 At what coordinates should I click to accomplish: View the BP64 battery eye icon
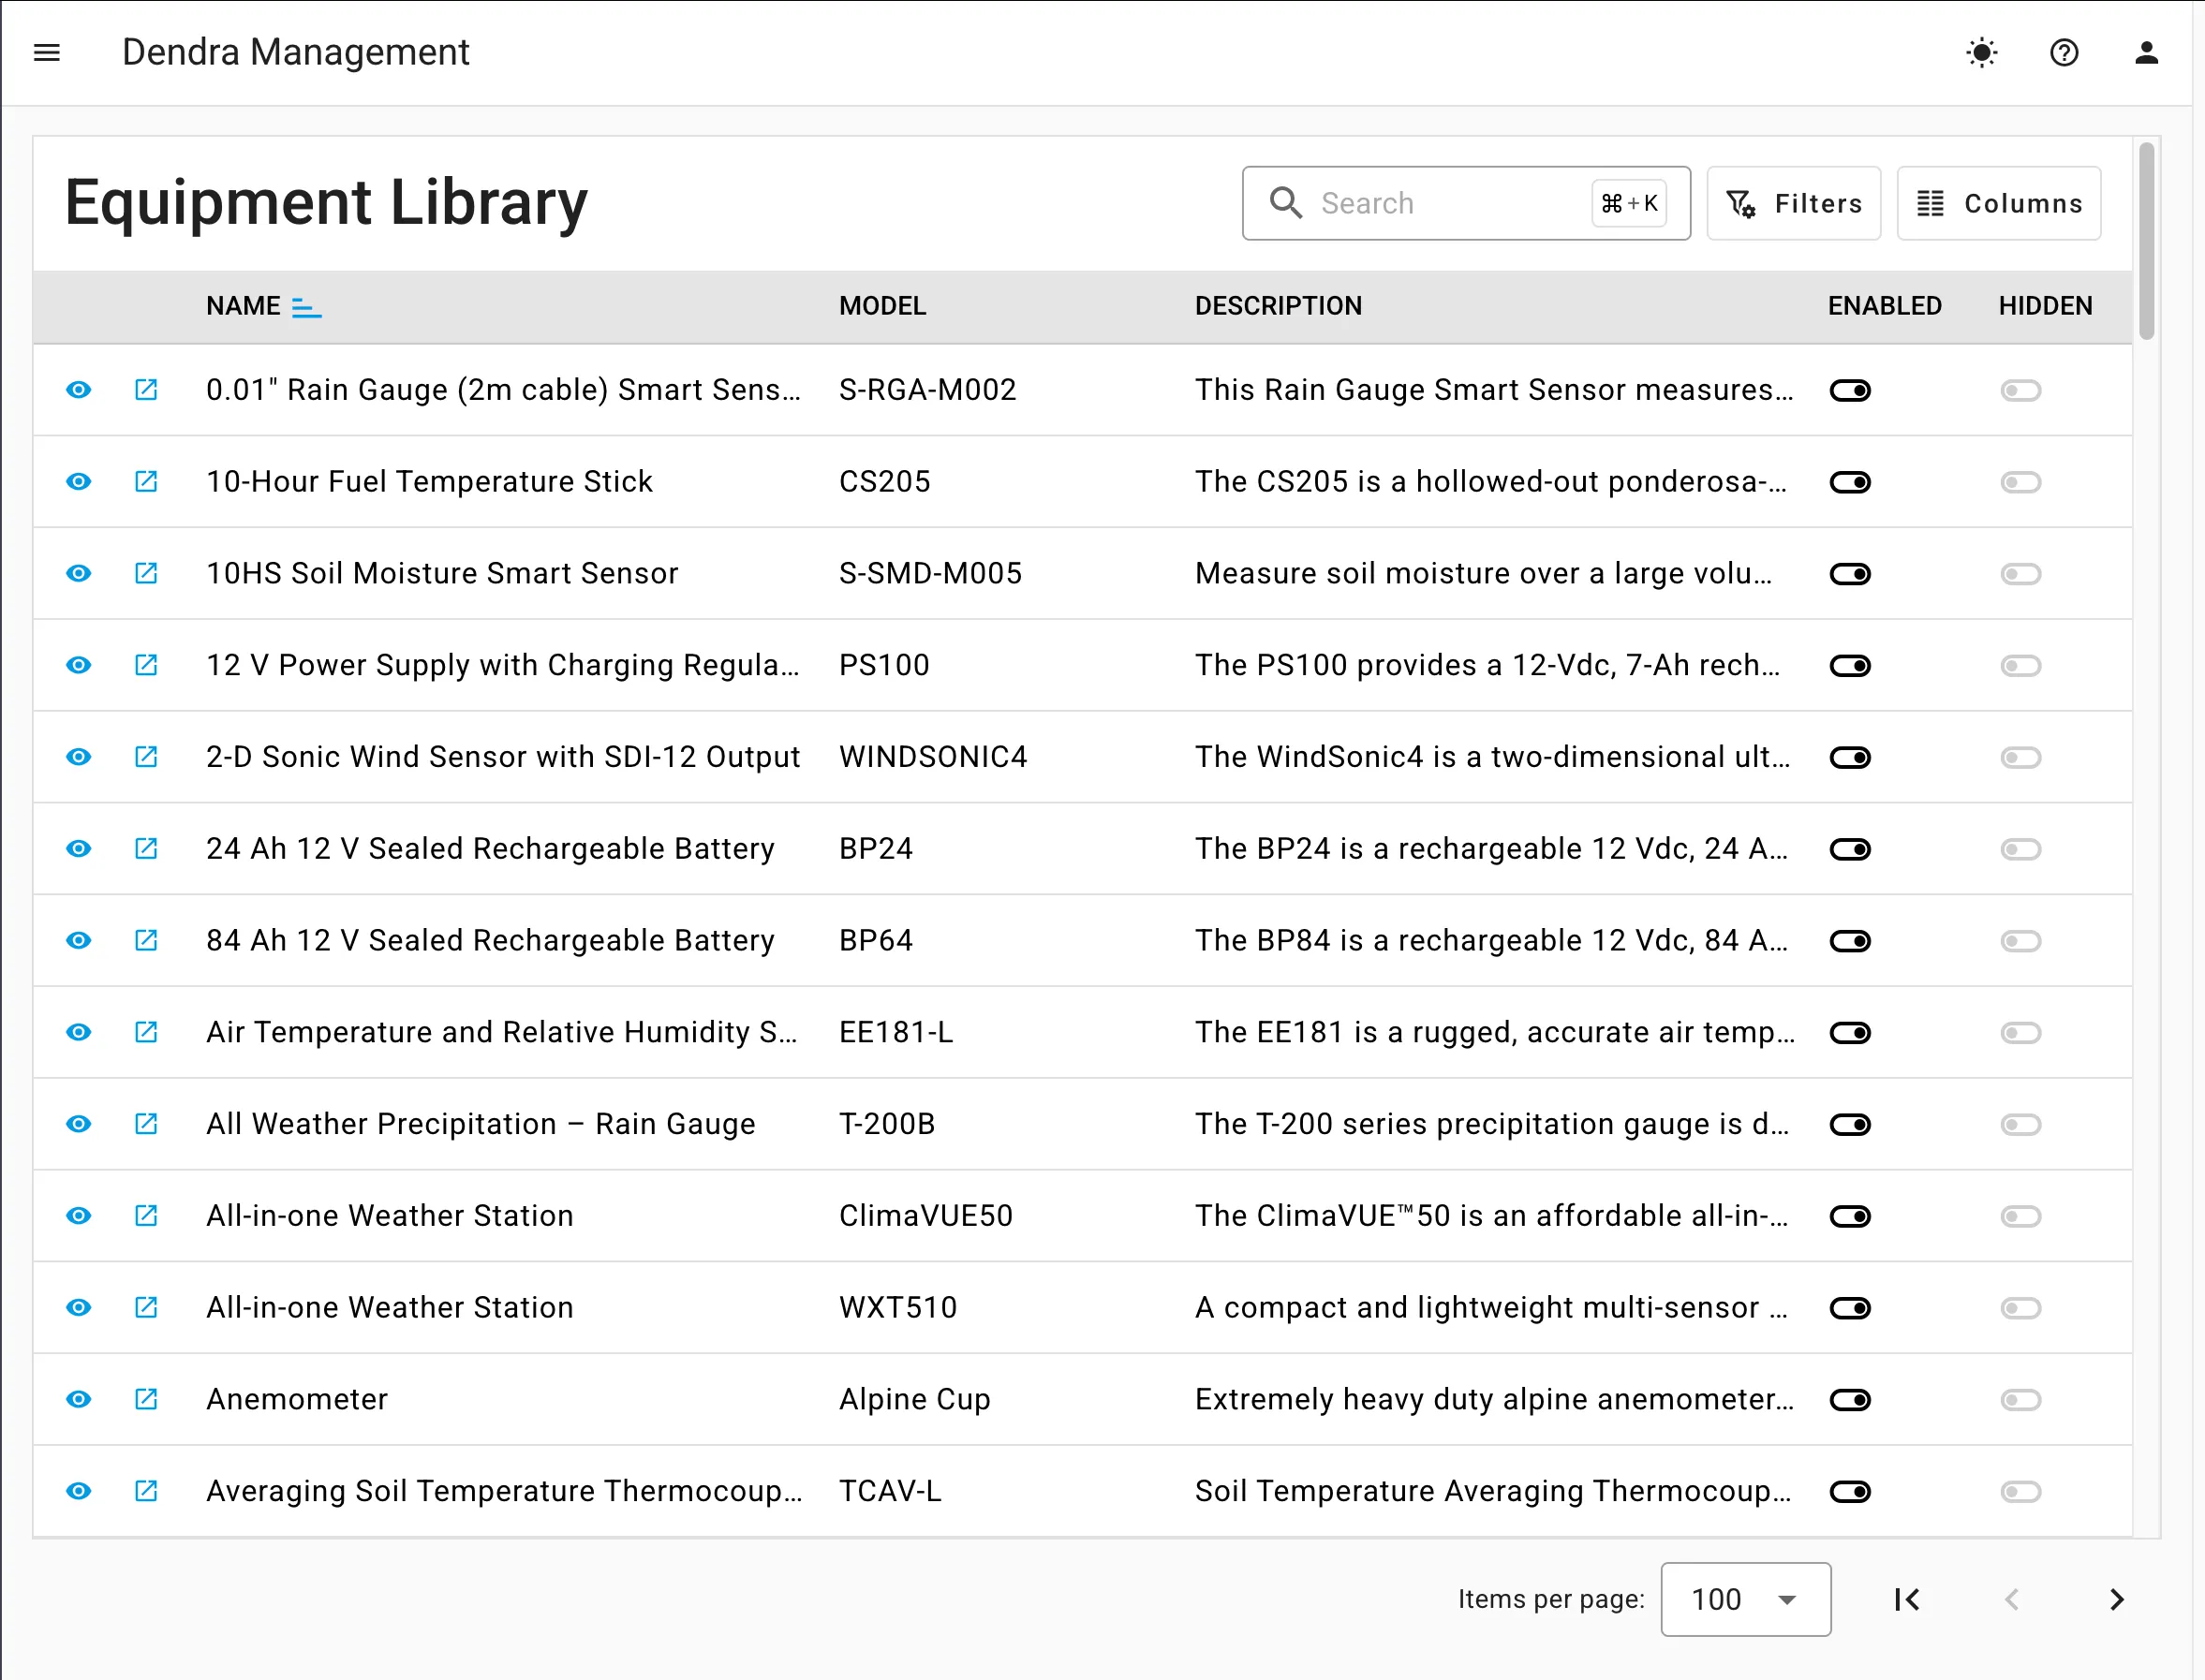coord(79,941)
